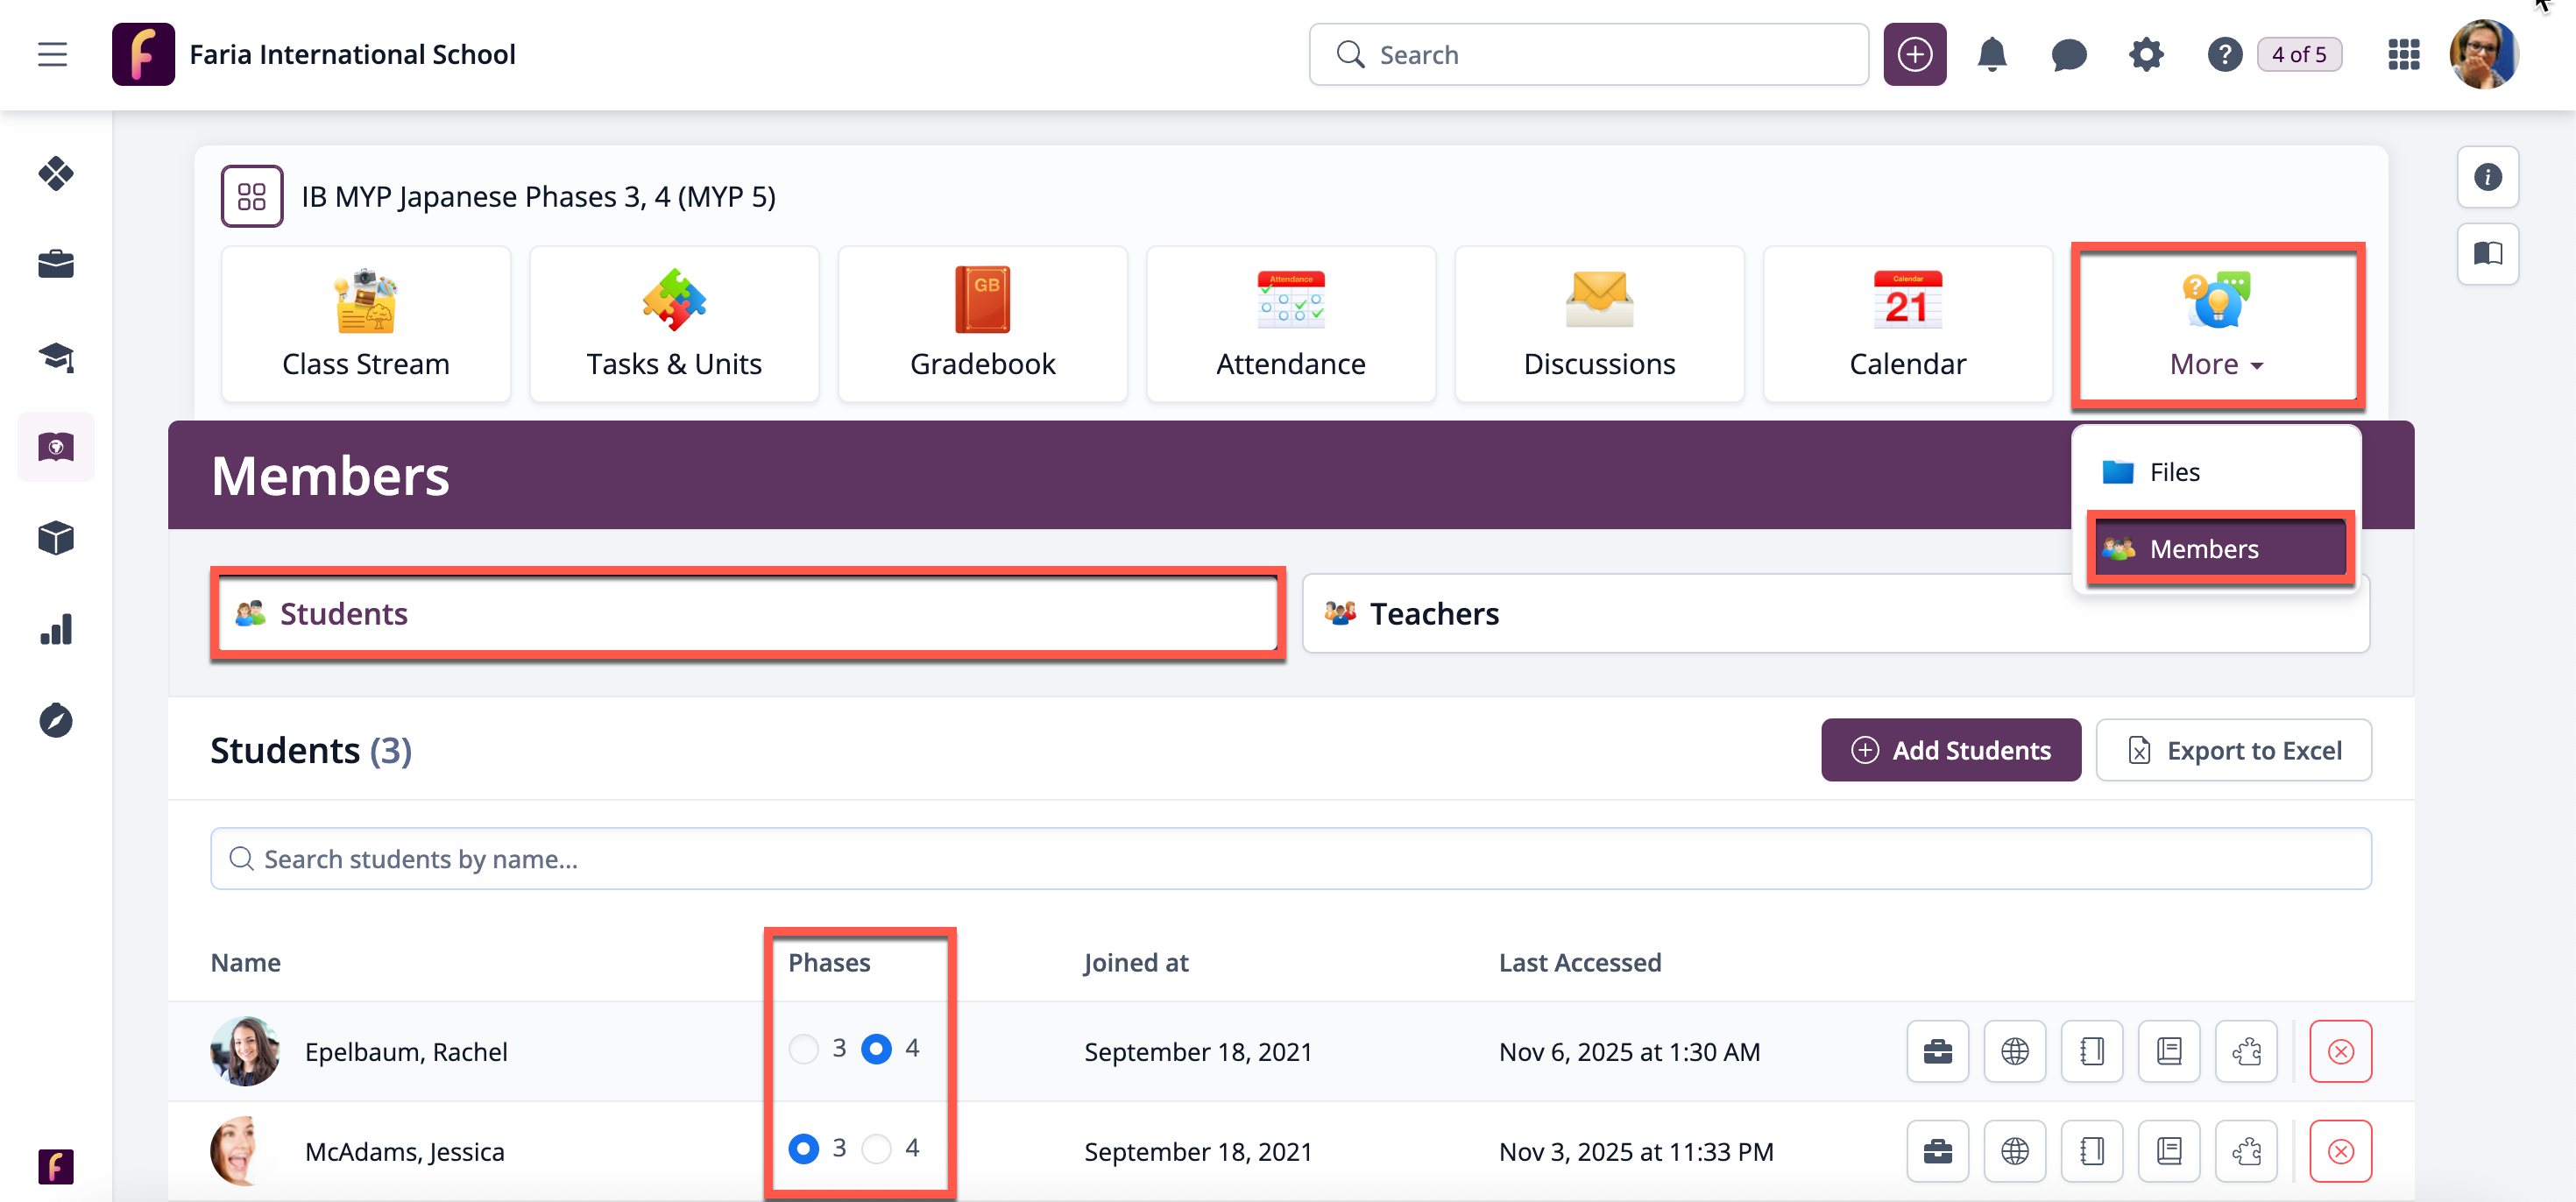Open the purple quick-add plus dropdown
Image resolution: width=2576 pixels, height=1202 pixels.
click(1914, 54)
